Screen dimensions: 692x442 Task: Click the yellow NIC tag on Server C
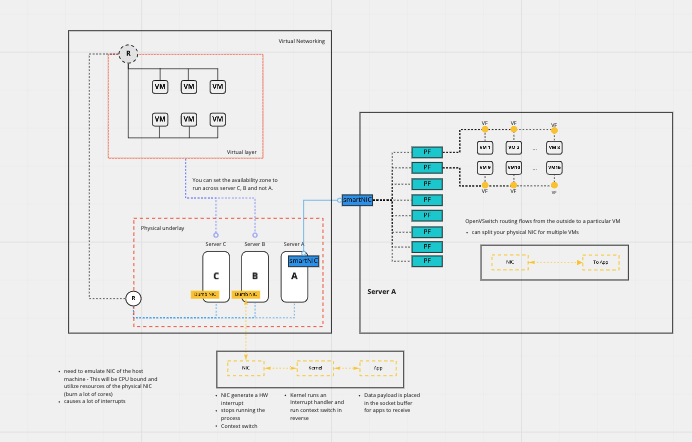tap(205, 294)
